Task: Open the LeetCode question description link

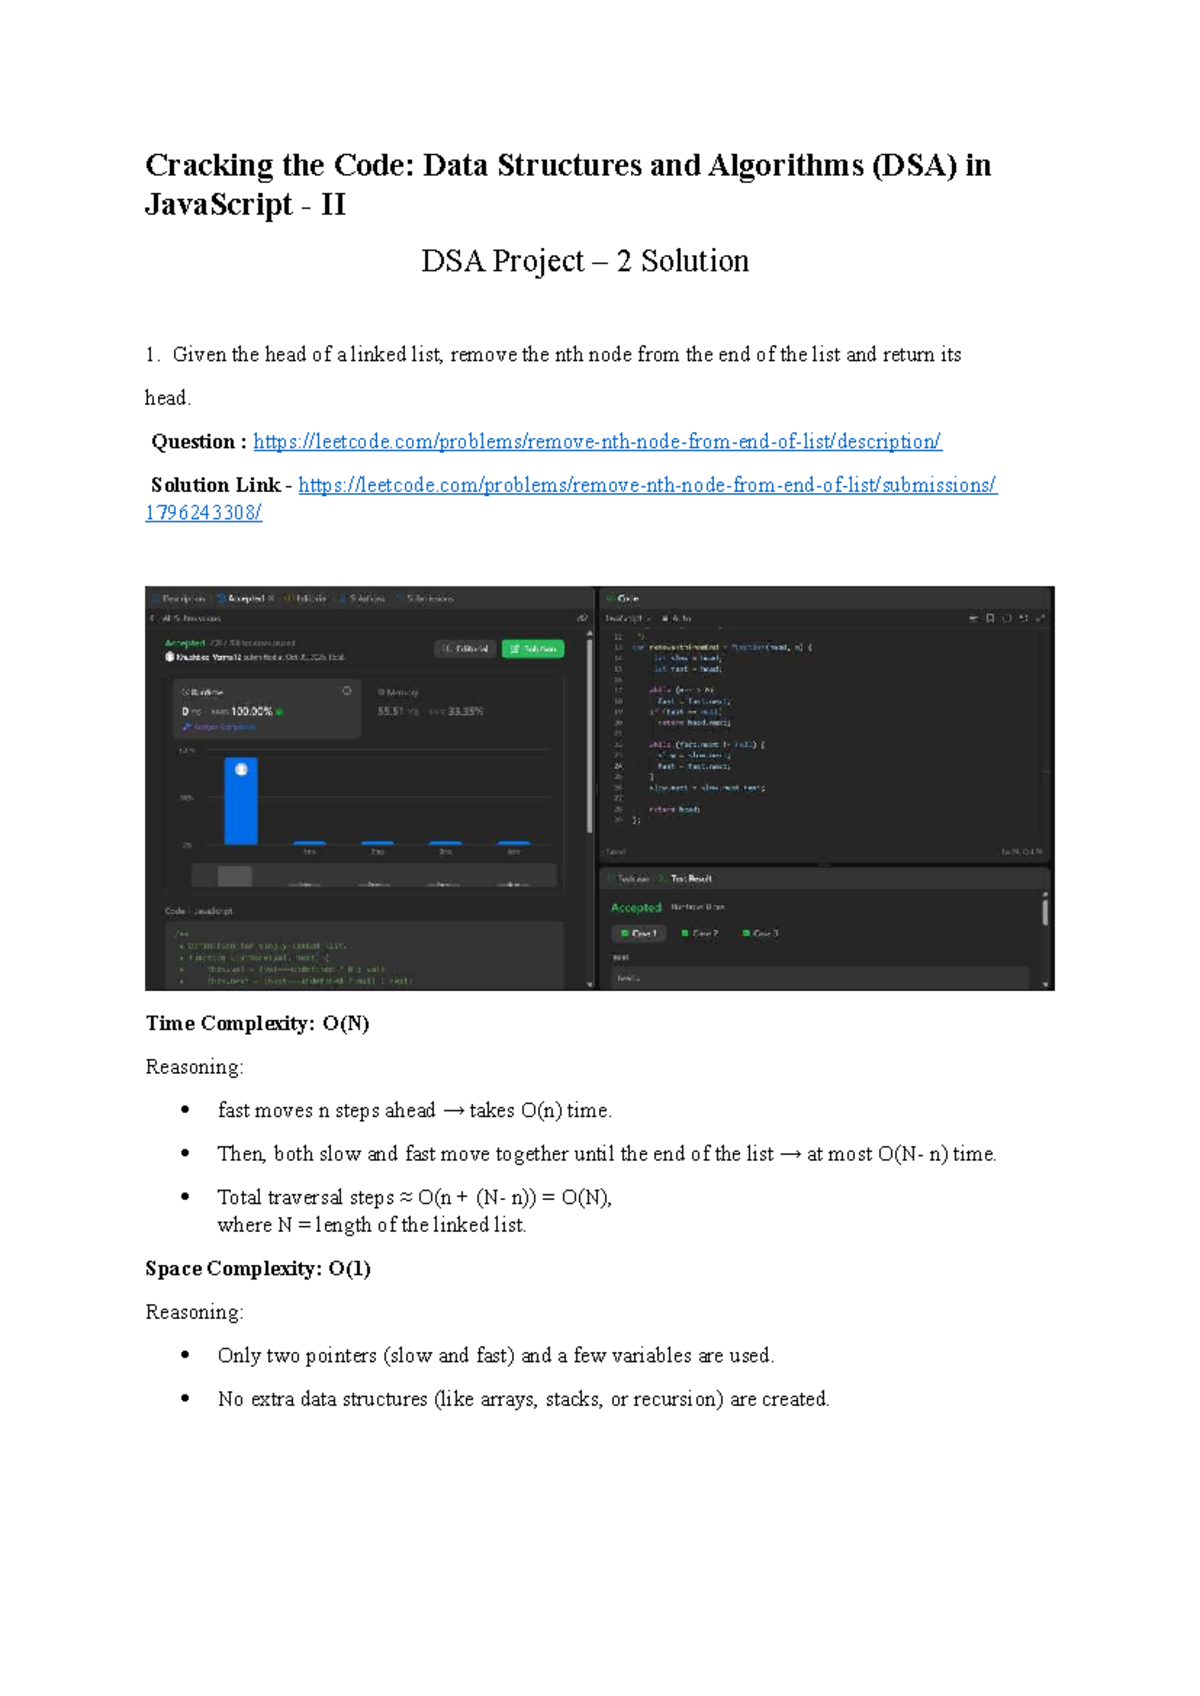Action: 597,441
